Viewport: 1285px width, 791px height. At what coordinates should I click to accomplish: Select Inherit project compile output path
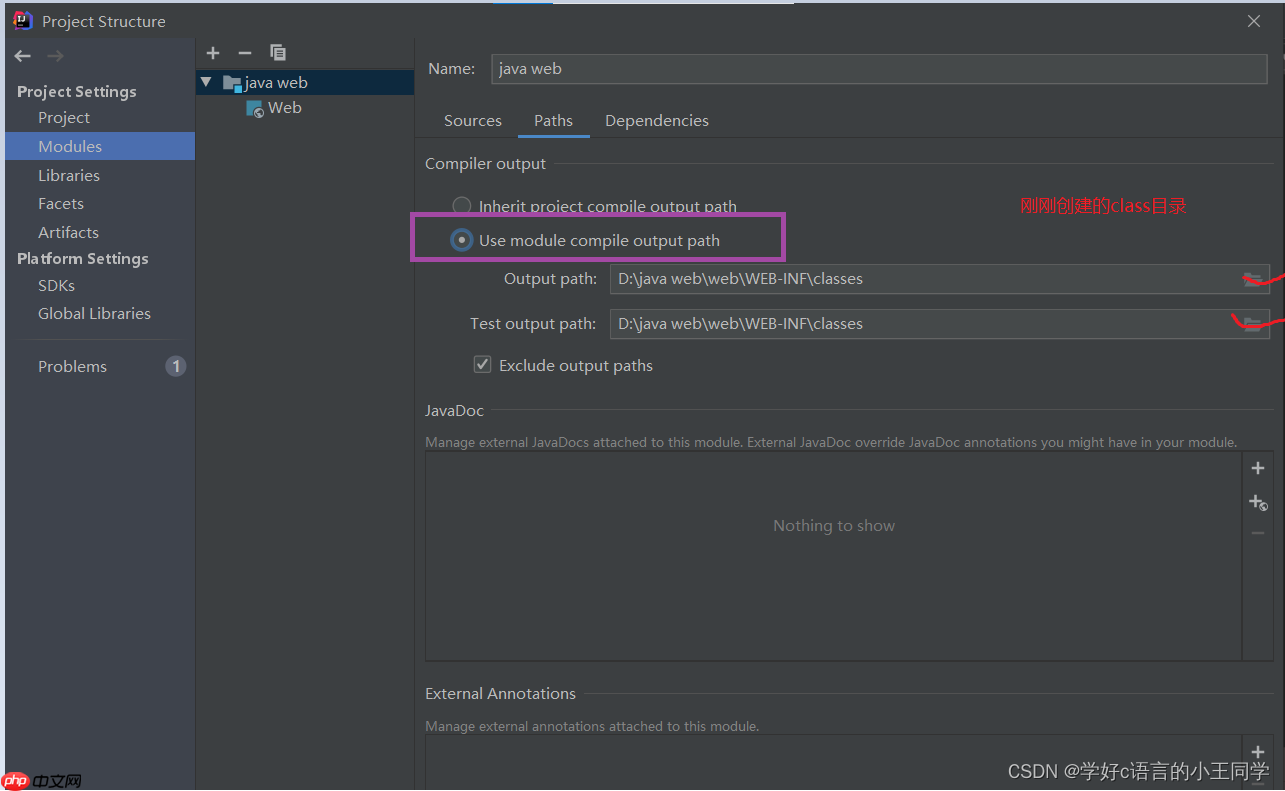(x=461, y=206)
